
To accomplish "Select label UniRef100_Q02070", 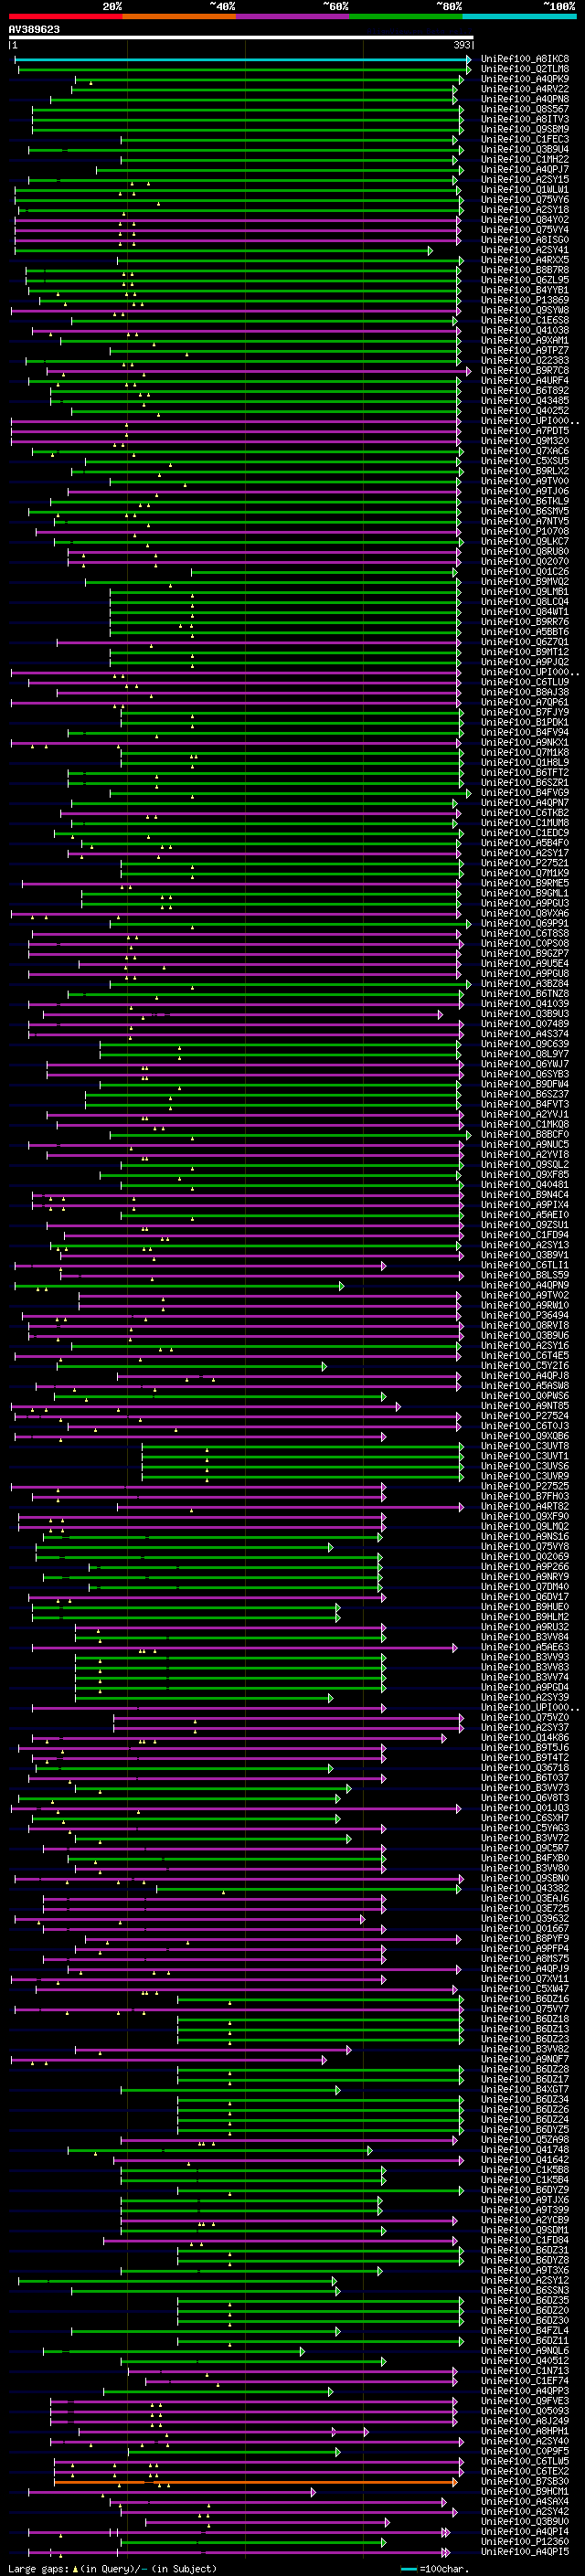I will pos(525,562).
